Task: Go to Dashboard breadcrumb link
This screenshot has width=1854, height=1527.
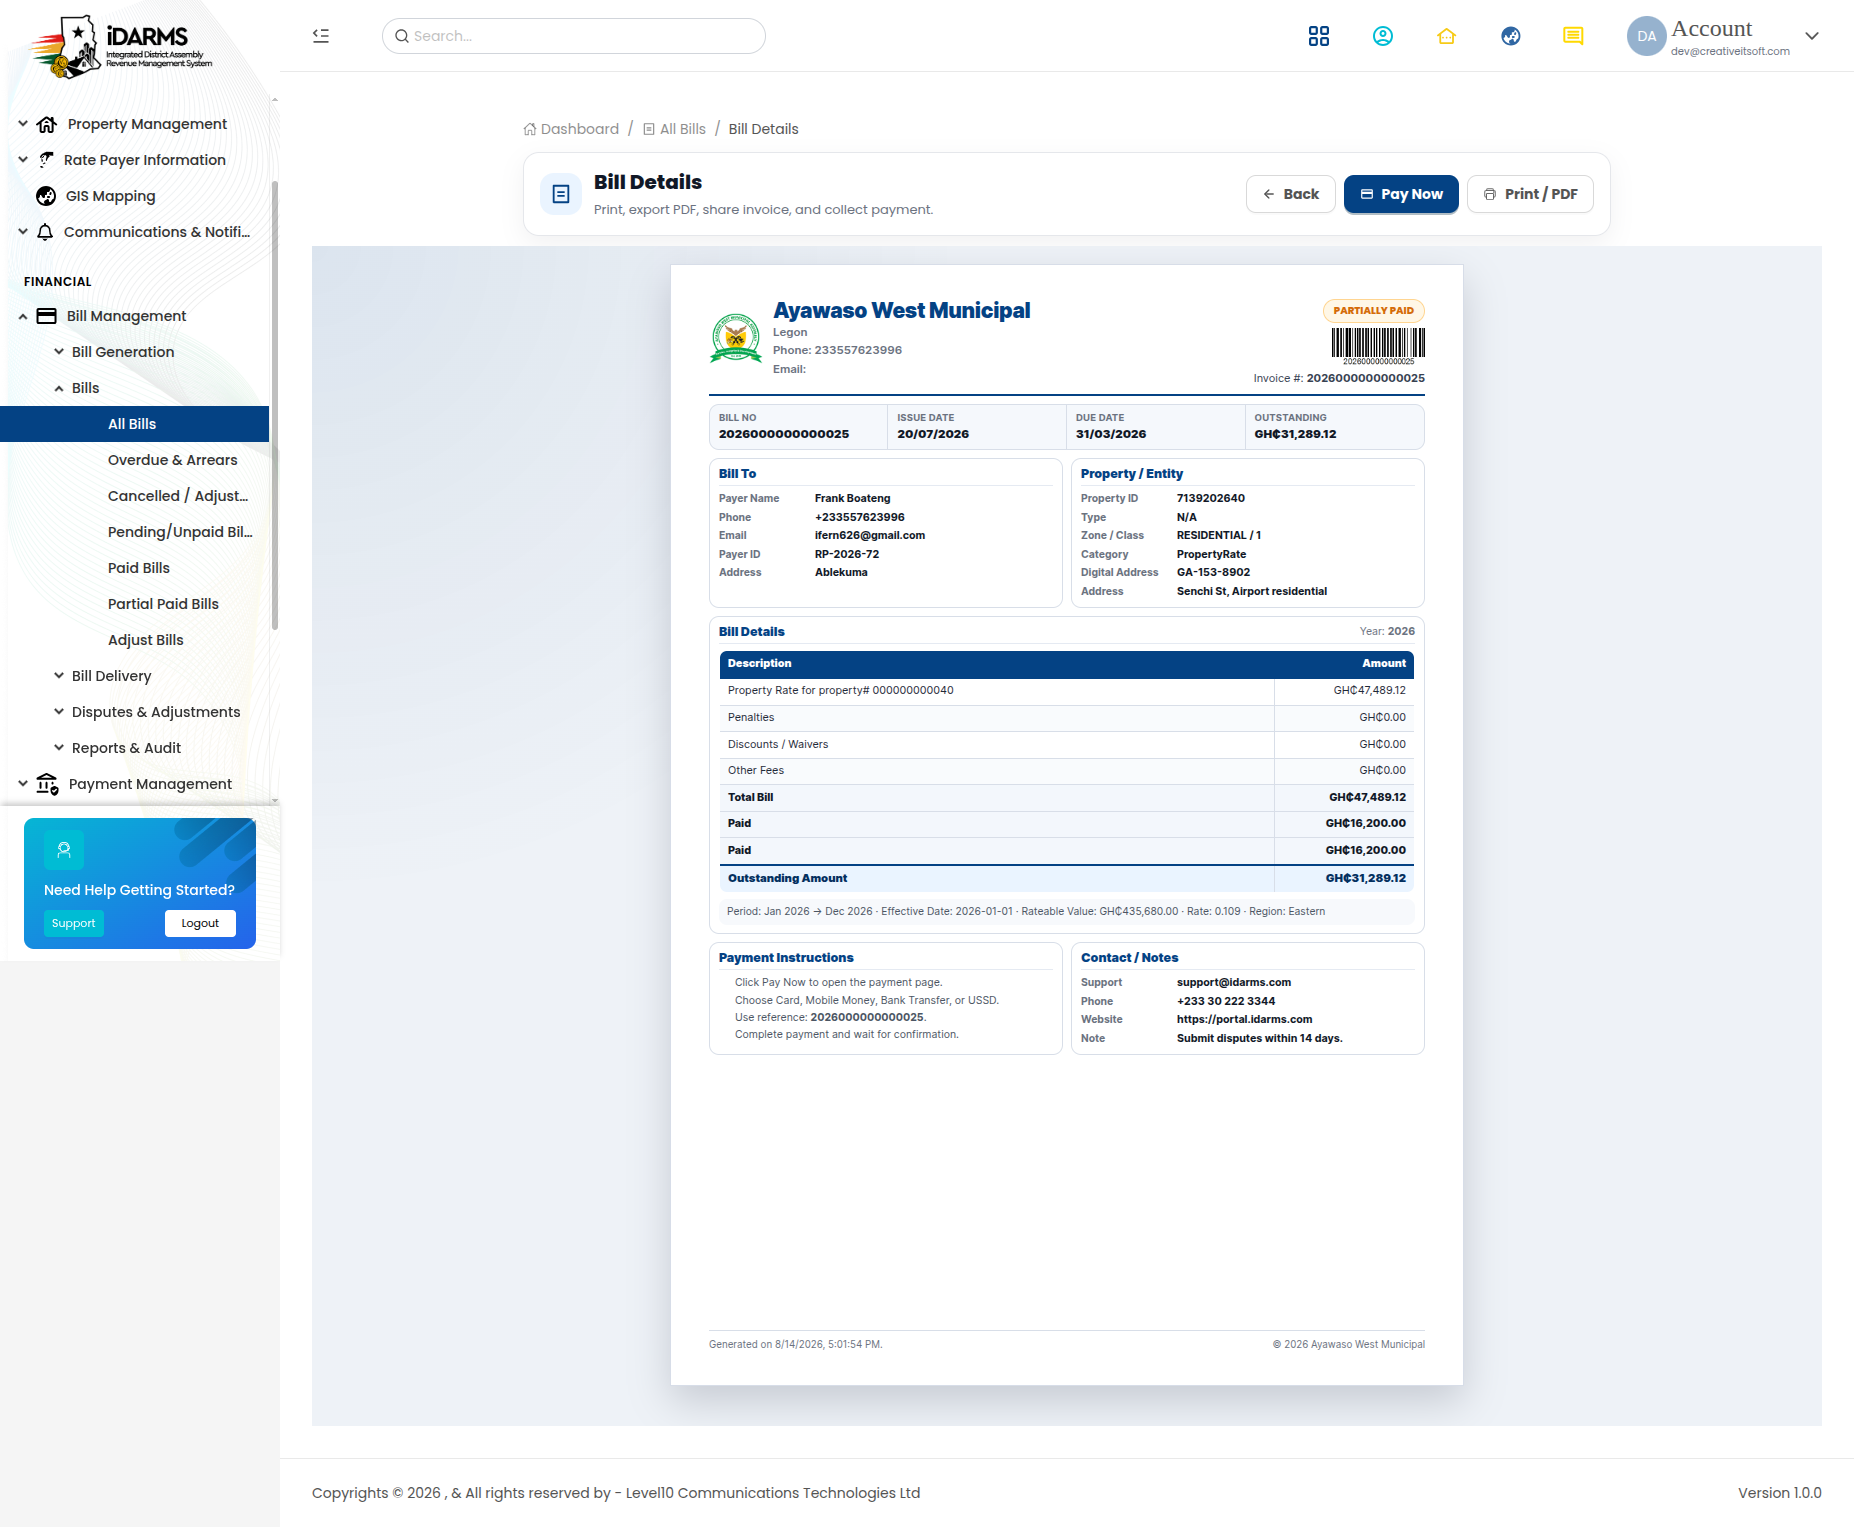Action: click(571, 129)
